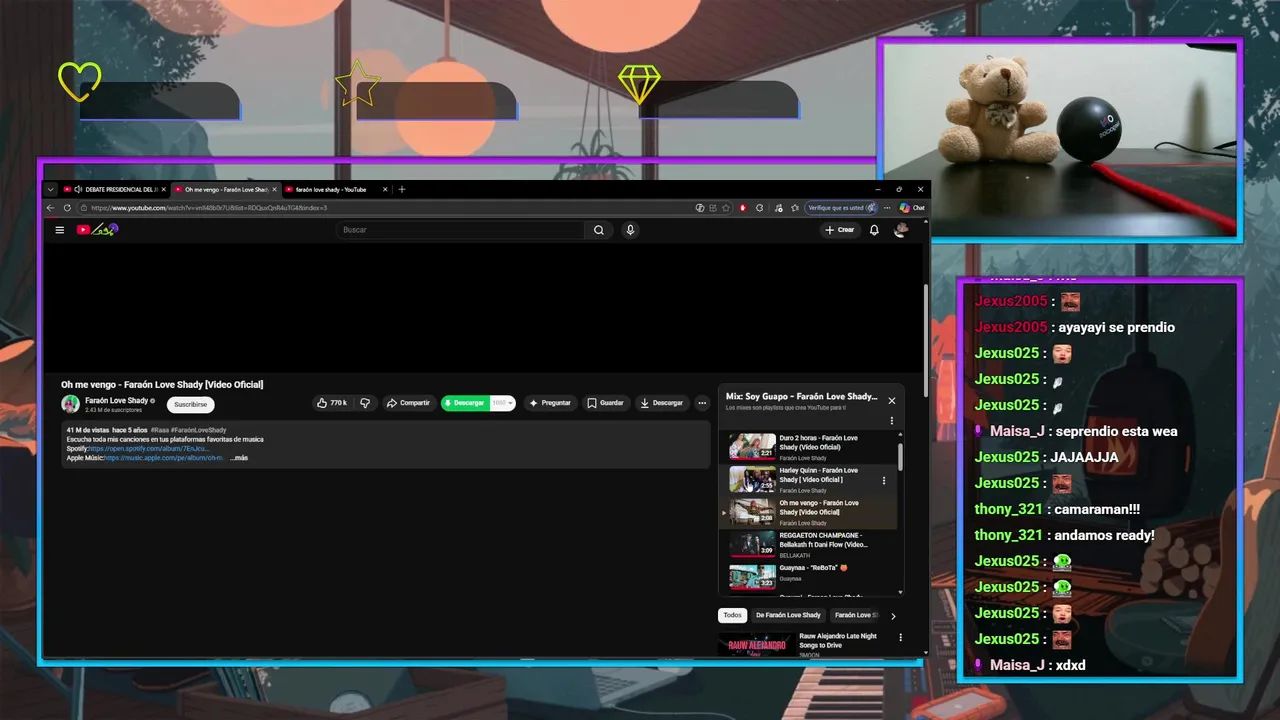Viewport: 1280px width, 720px height.
Task: Focus the Buscar search field
Action: tap(461, 230)
